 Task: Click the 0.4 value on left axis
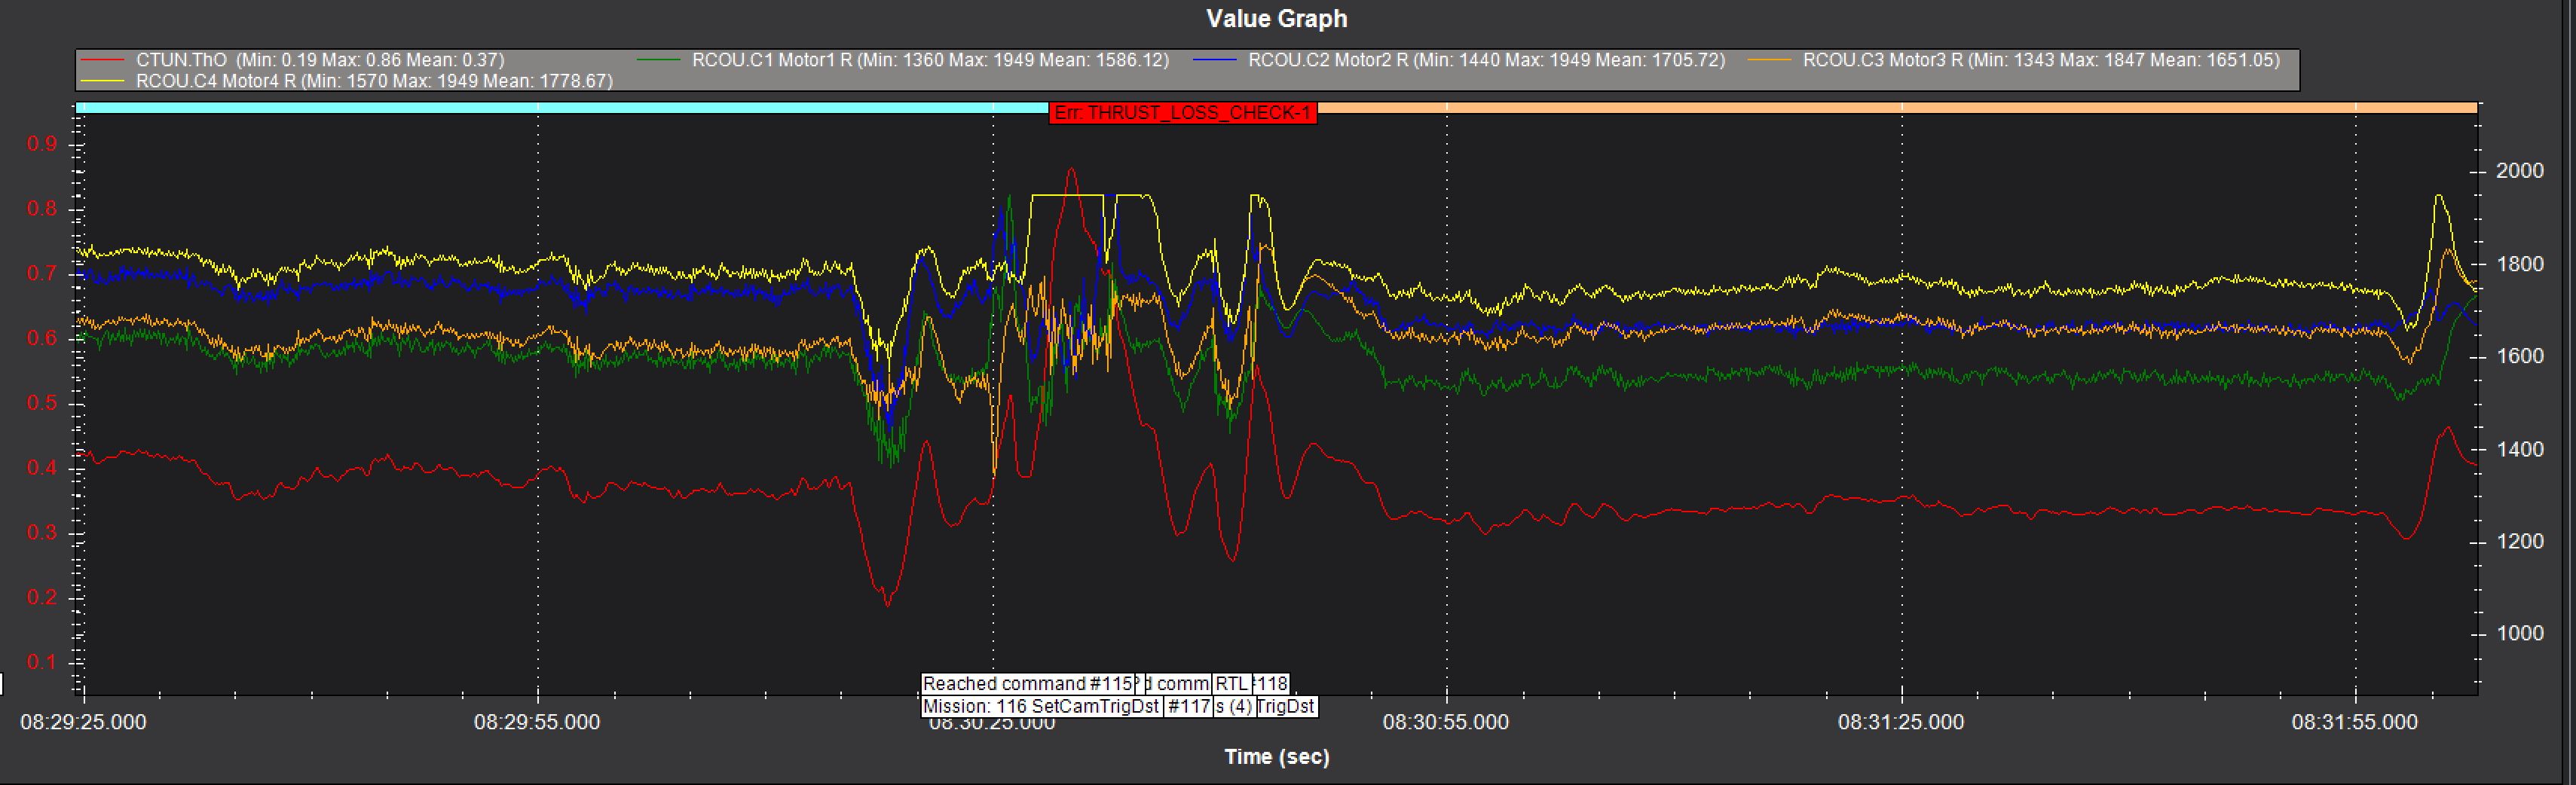click(42, 468)
